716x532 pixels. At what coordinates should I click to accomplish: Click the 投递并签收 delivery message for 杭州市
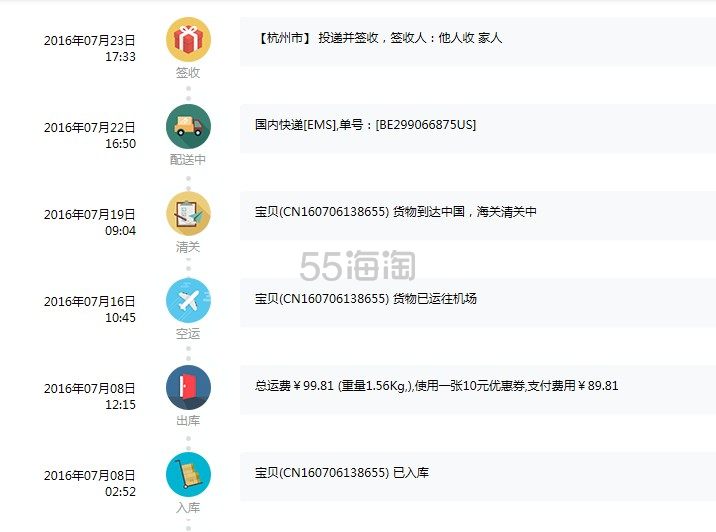pyautogui.click(x=379, y=38)
